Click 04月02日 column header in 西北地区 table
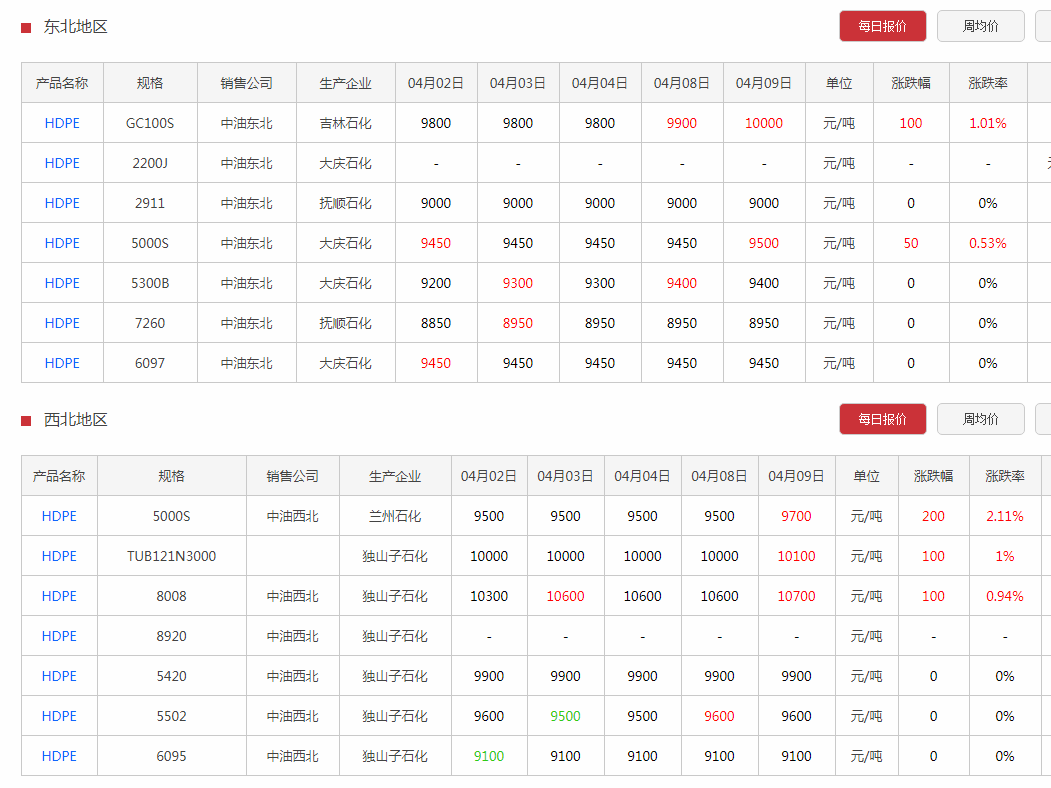1051x788 pixels. coord(489,476)
